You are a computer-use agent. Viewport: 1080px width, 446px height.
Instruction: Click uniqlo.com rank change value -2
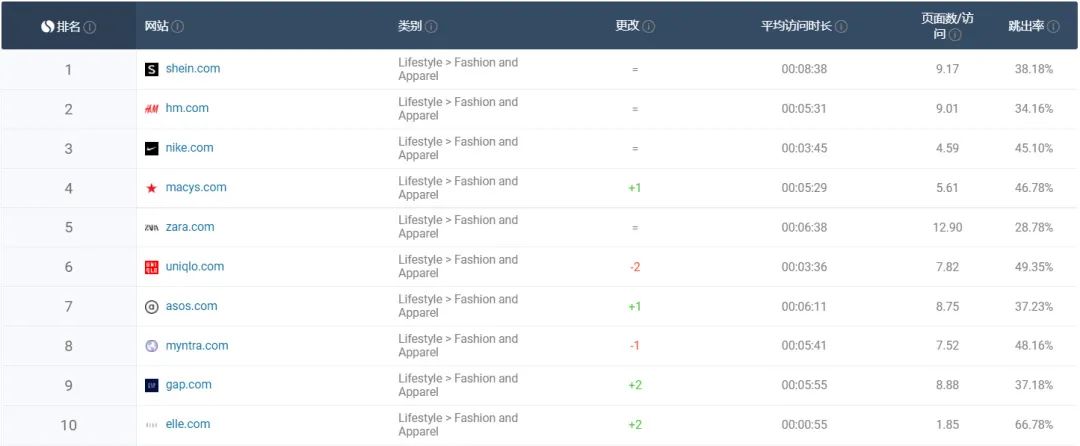tap(635, 267)
